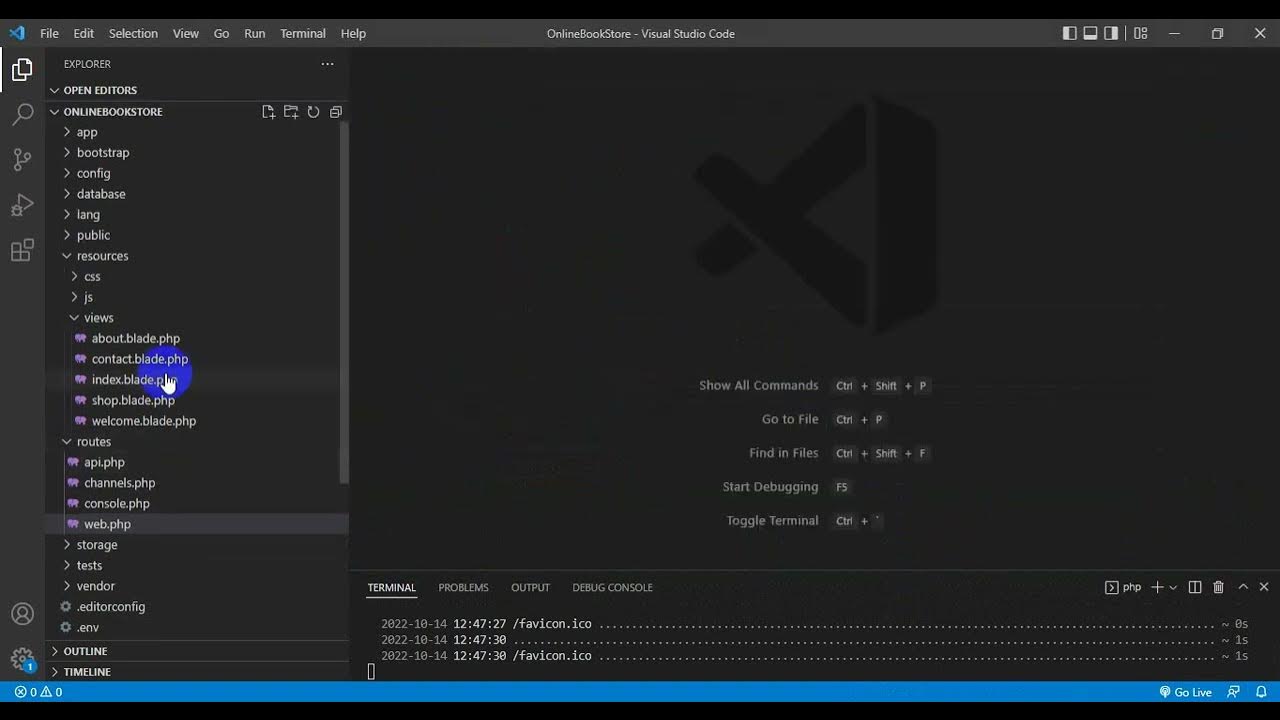Image resolution: width=1280 pixels, height=720 pixels.
Task: Open the Run menu
Action: tap(255, 33)
